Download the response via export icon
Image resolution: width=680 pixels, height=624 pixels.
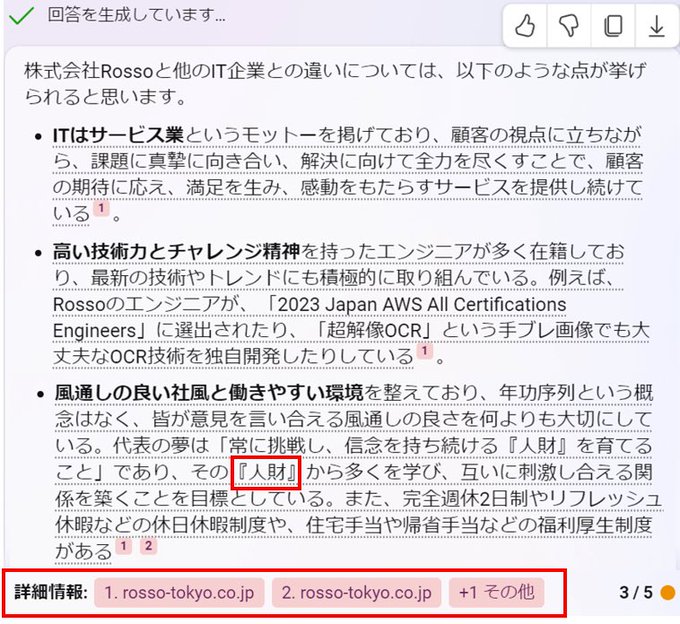point(657,26)
